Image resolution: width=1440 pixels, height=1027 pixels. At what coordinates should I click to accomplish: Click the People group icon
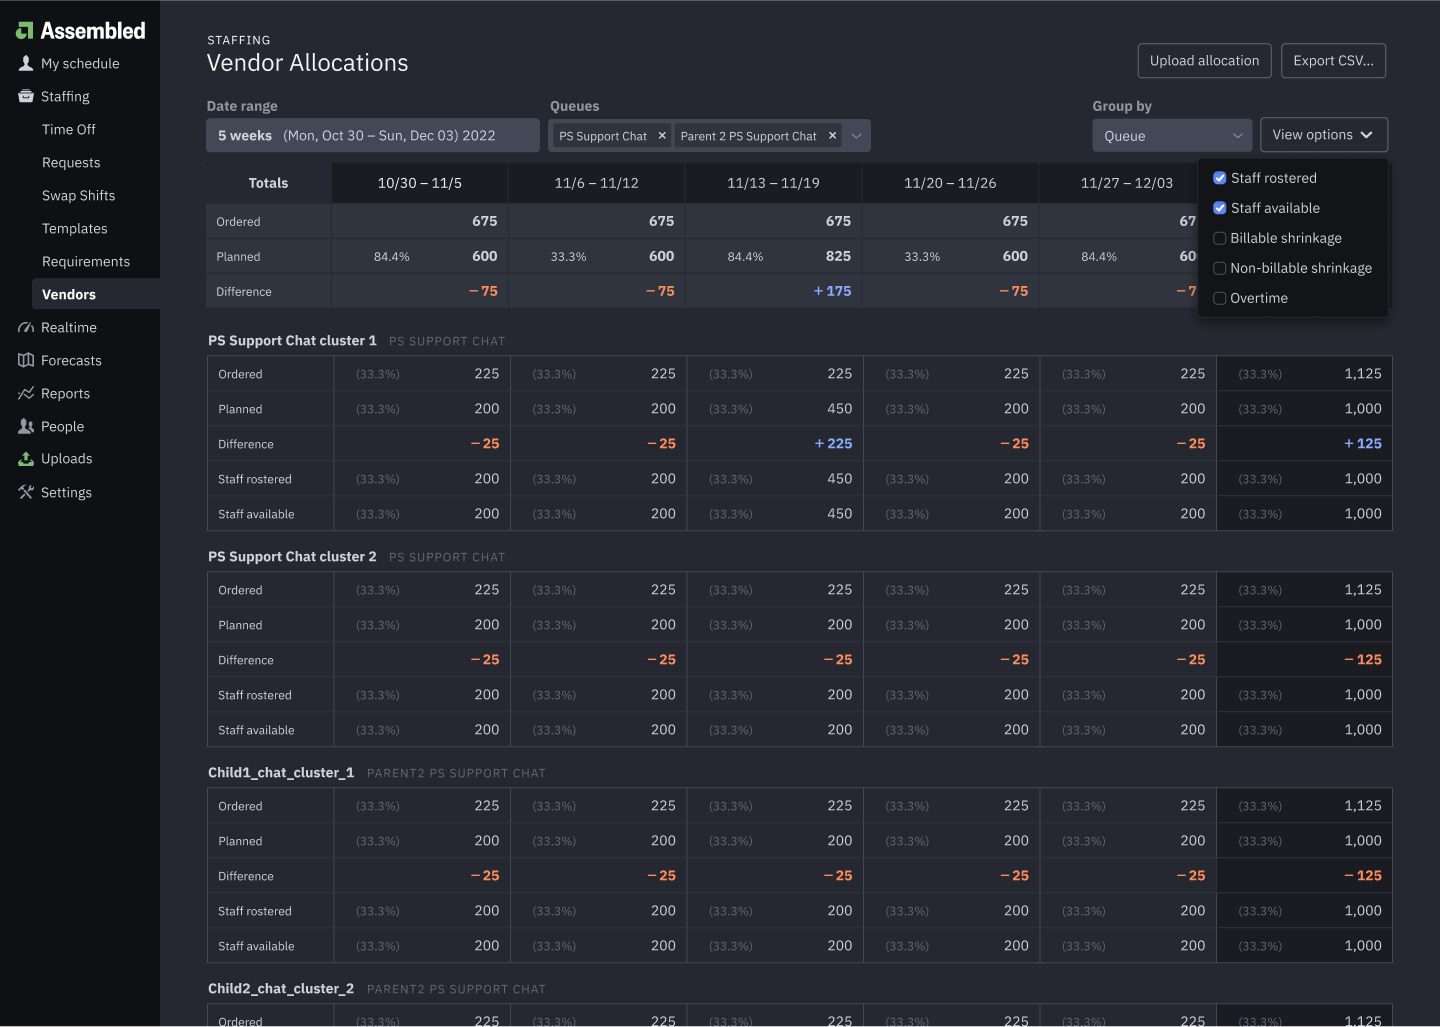(26, 426)
